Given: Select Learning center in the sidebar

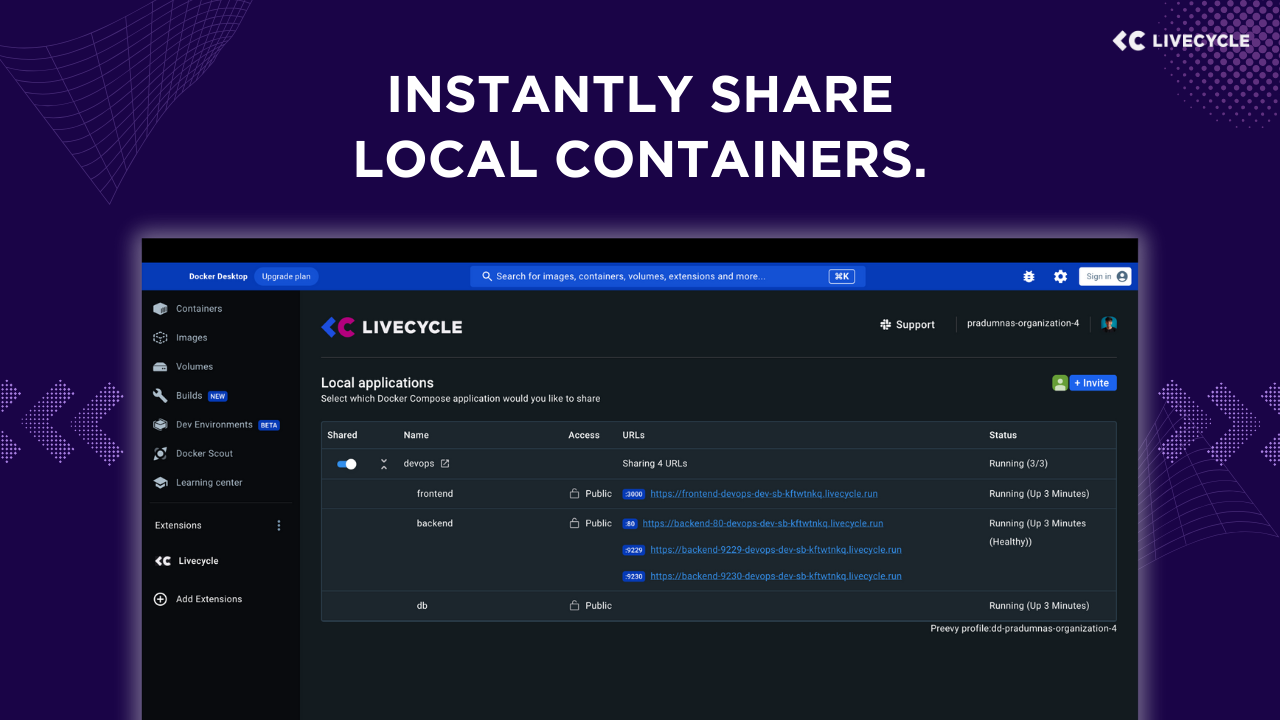Looking at the screenshot, I should tap(209, 483).
